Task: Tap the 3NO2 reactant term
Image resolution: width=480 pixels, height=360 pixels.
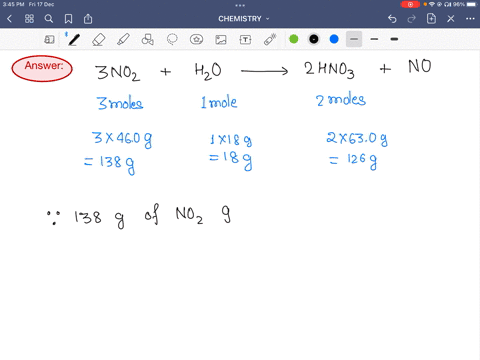Action: coord(118,73)
